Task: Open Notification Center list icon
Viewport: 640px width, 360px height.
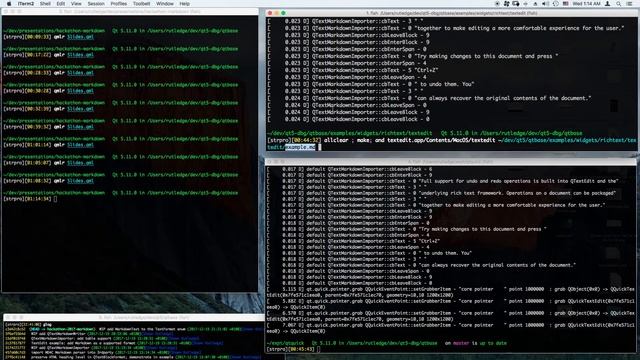Action: coord(630,4)
